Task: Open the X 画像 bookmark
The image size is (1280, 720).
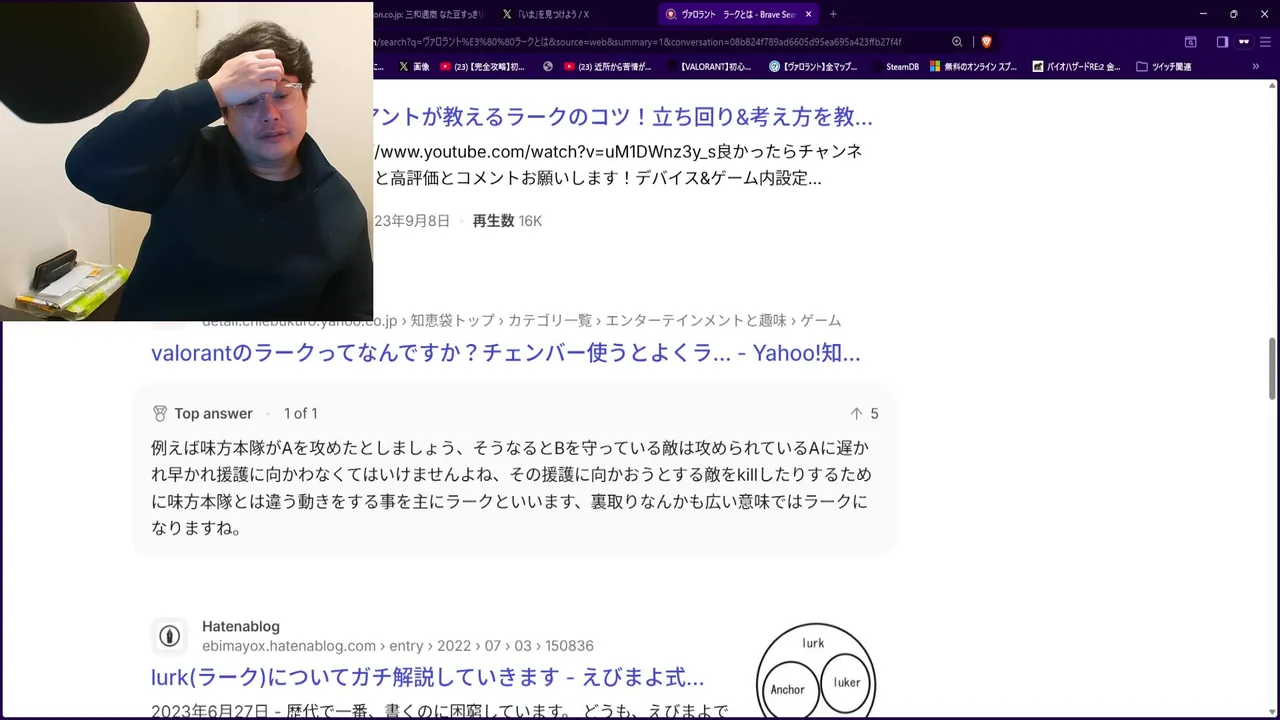Action: pos(414,67)
